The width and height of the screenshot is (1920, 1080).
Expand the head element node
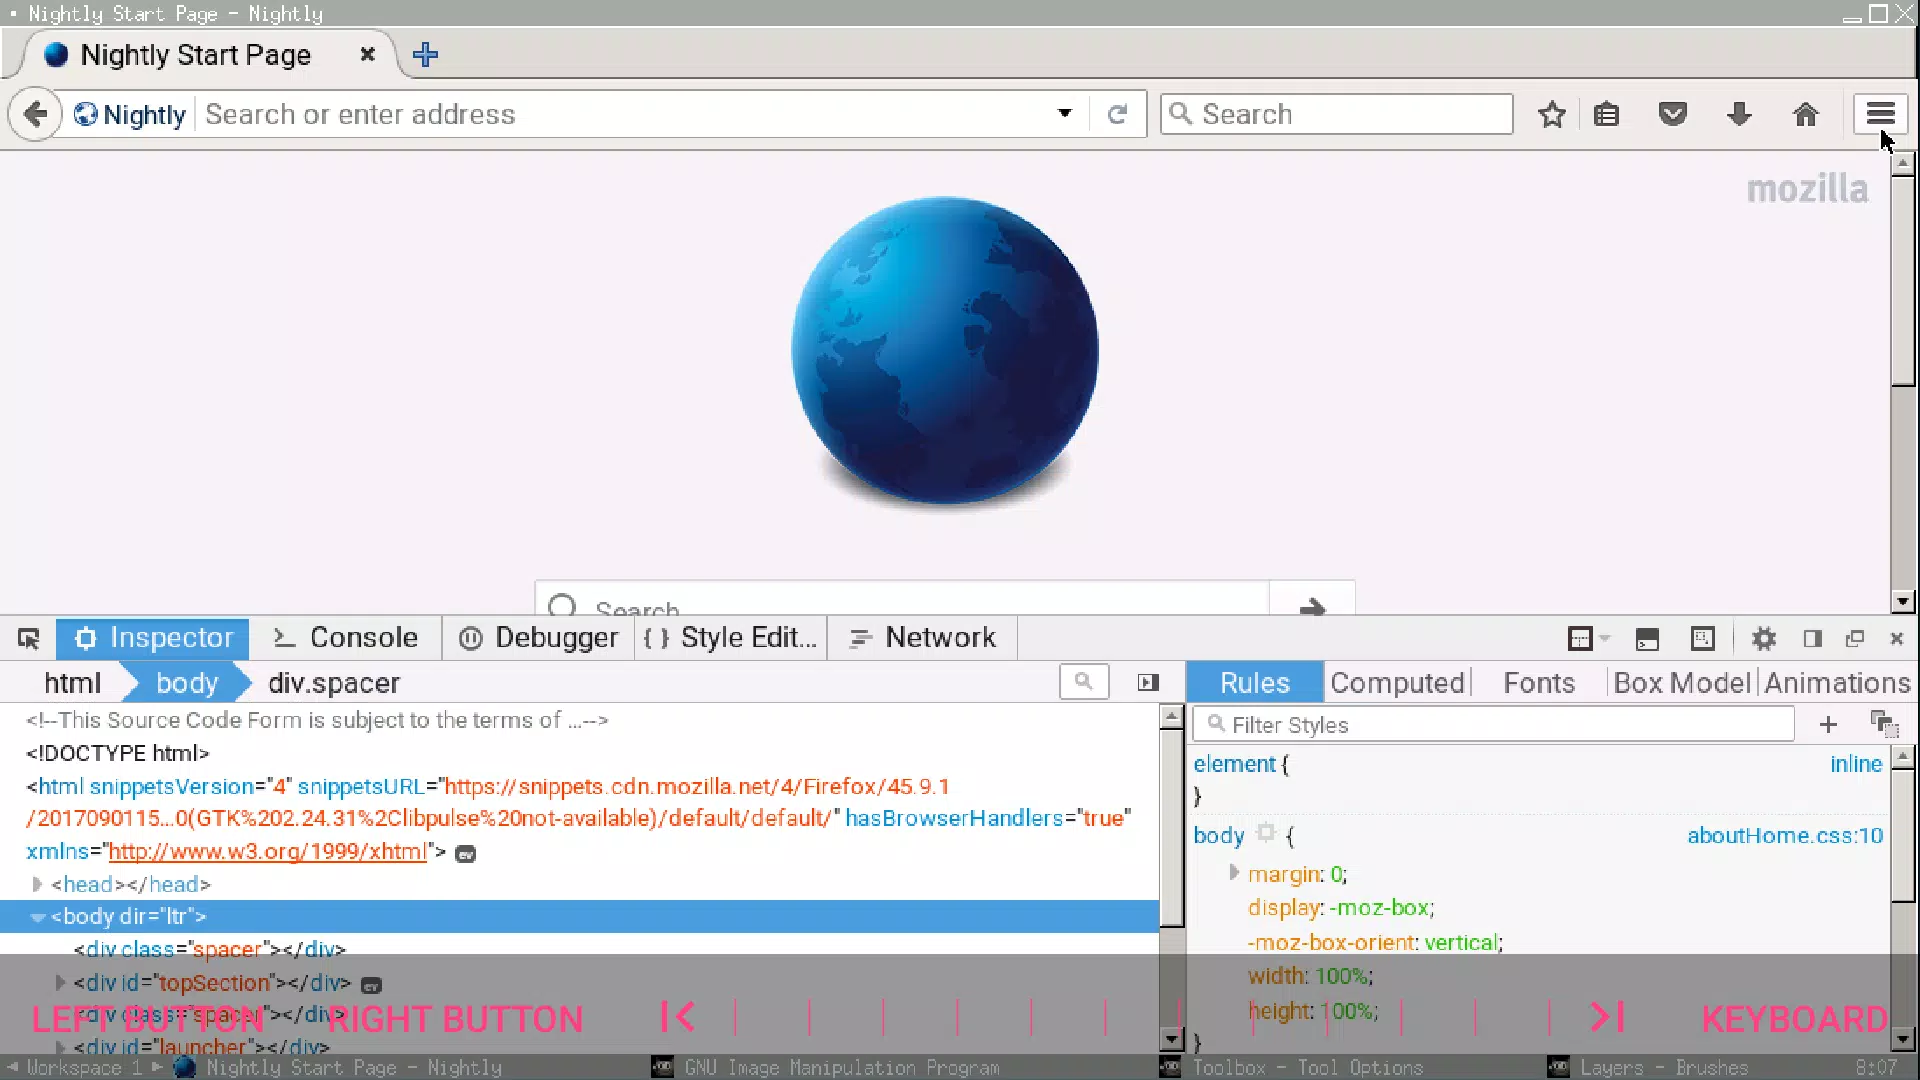point(37,884)
